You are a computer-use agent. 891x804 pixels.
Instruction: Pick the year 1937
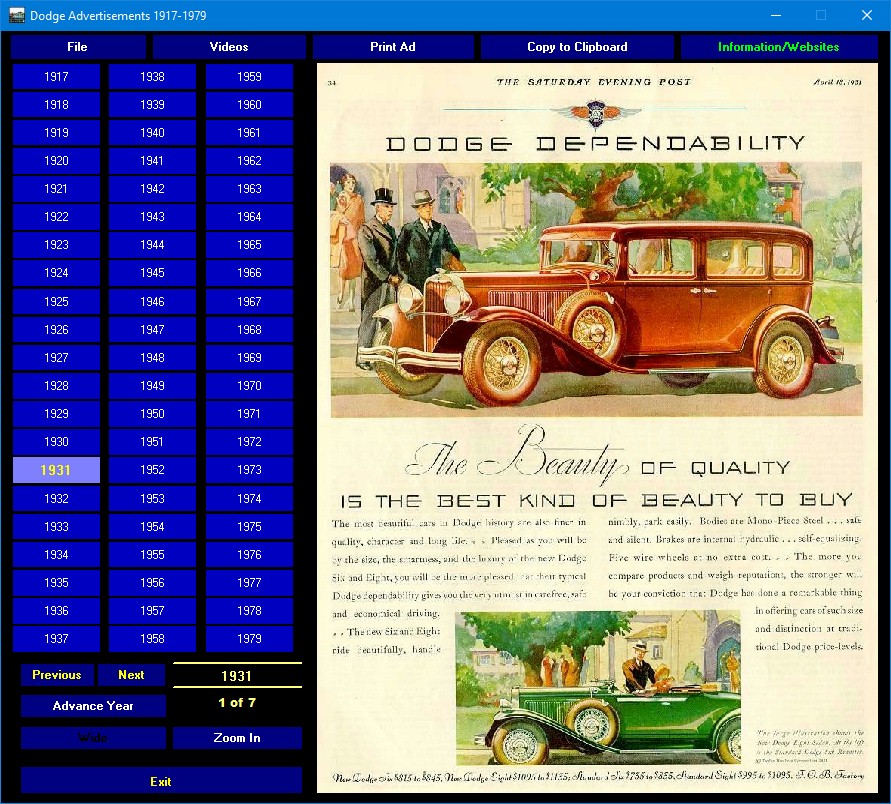[56, 639]
